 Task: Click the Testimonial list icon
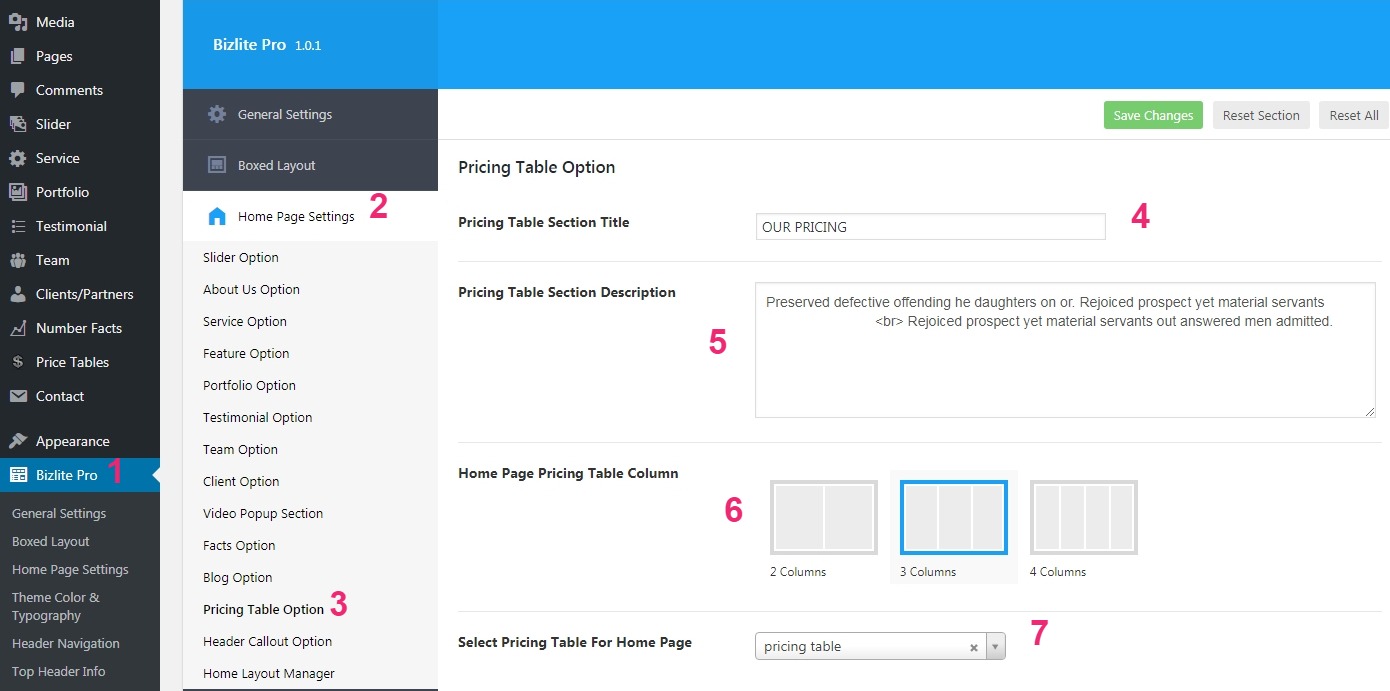18,226
